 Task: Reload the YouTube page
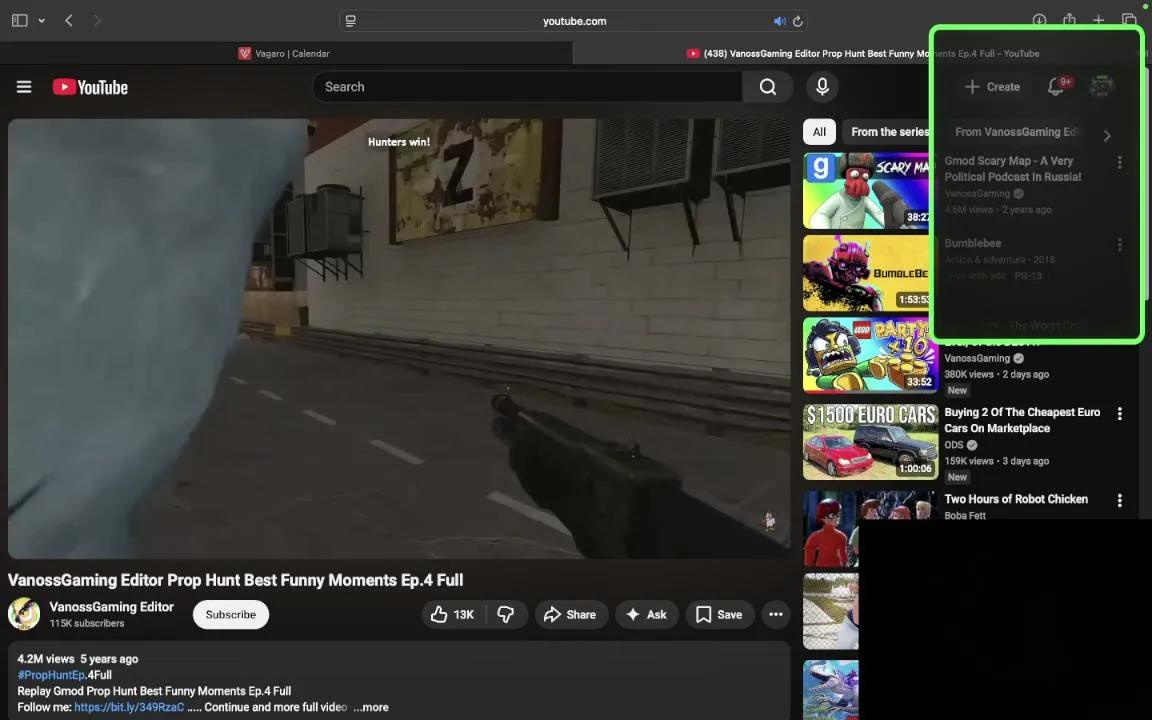[x=797, y=21]
